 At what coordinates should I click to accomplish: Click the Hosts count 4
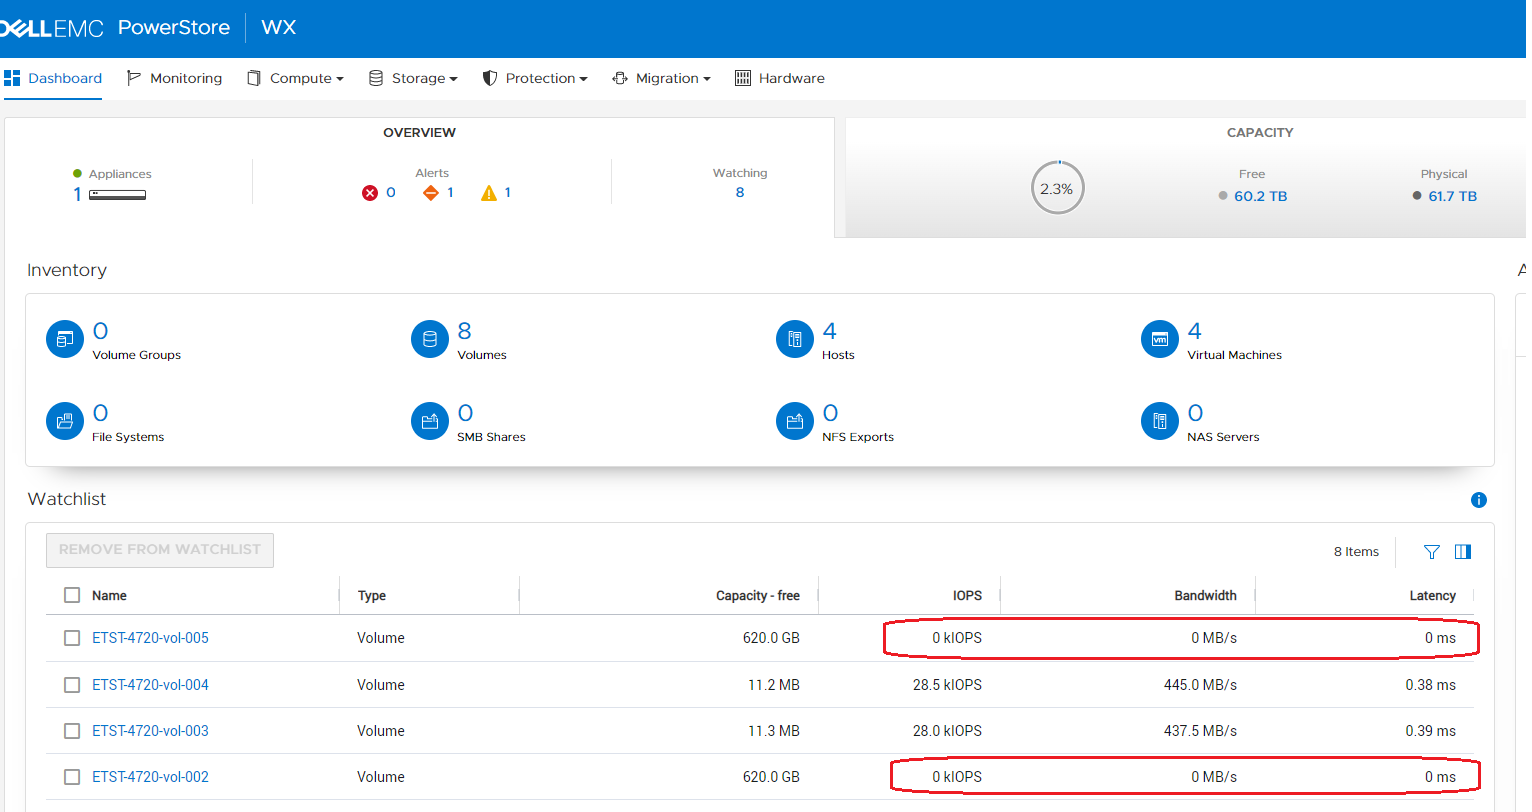[830, 331]
